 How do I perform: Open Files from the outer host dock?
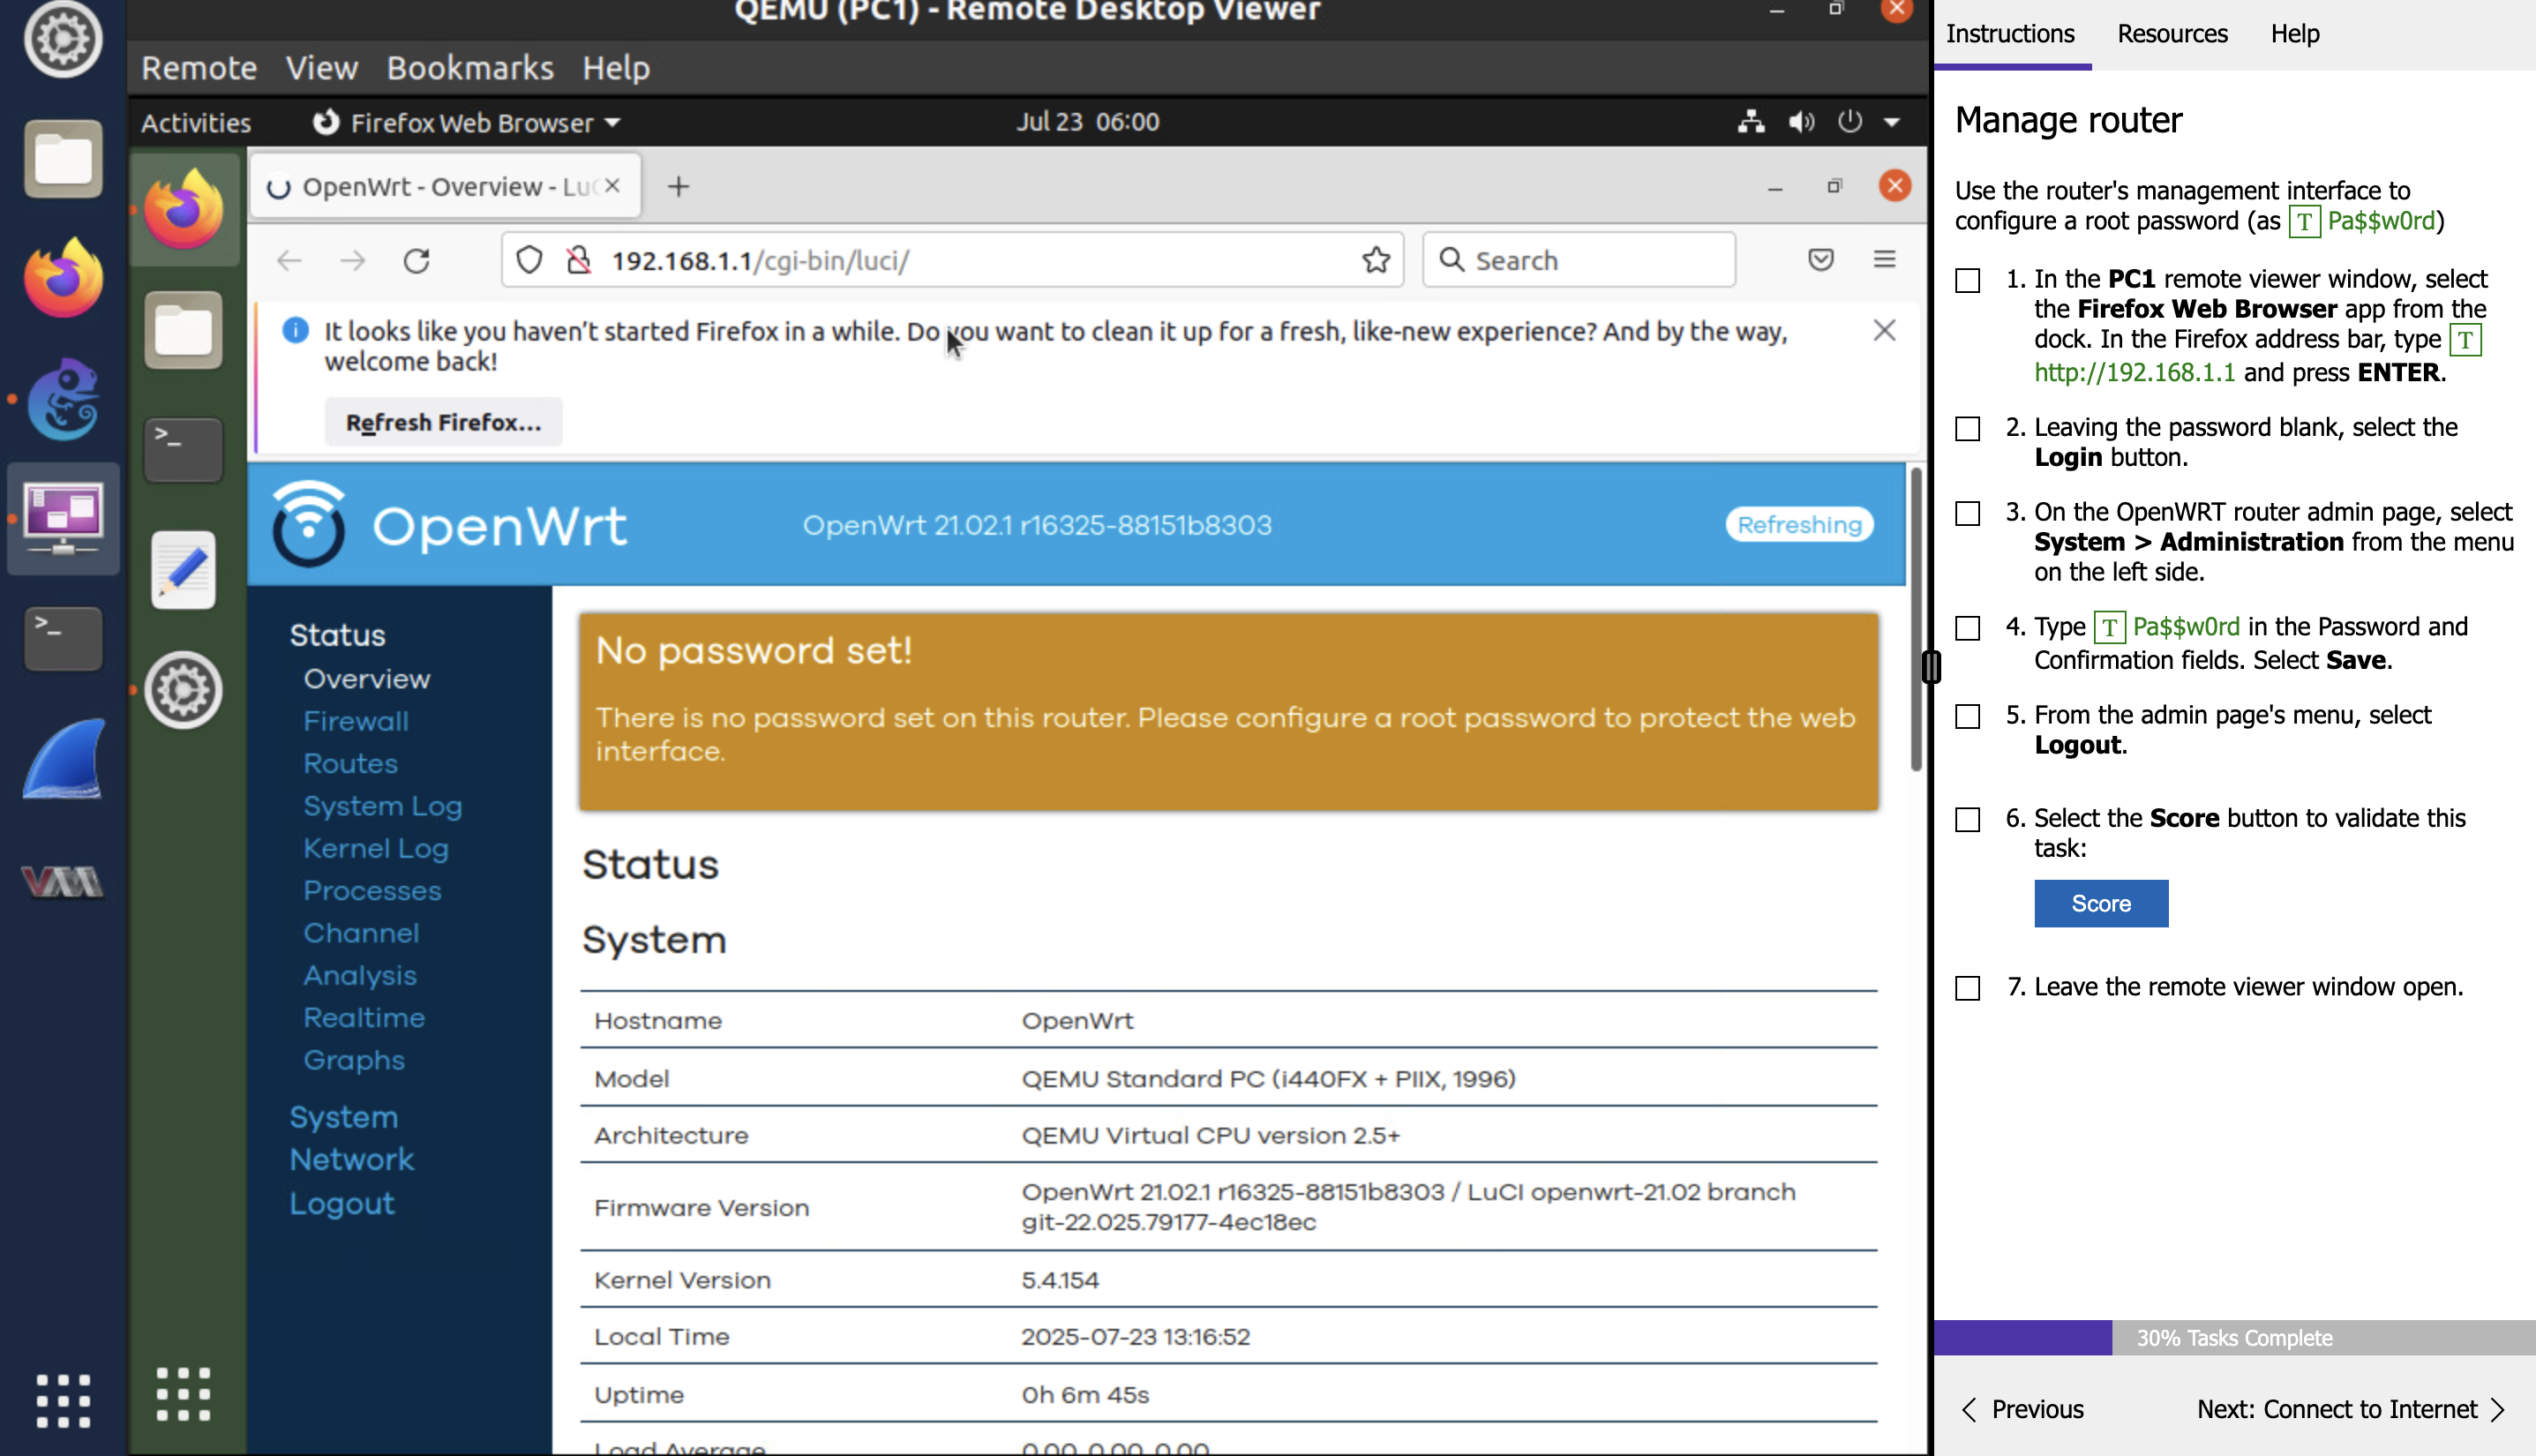point(63,159)
